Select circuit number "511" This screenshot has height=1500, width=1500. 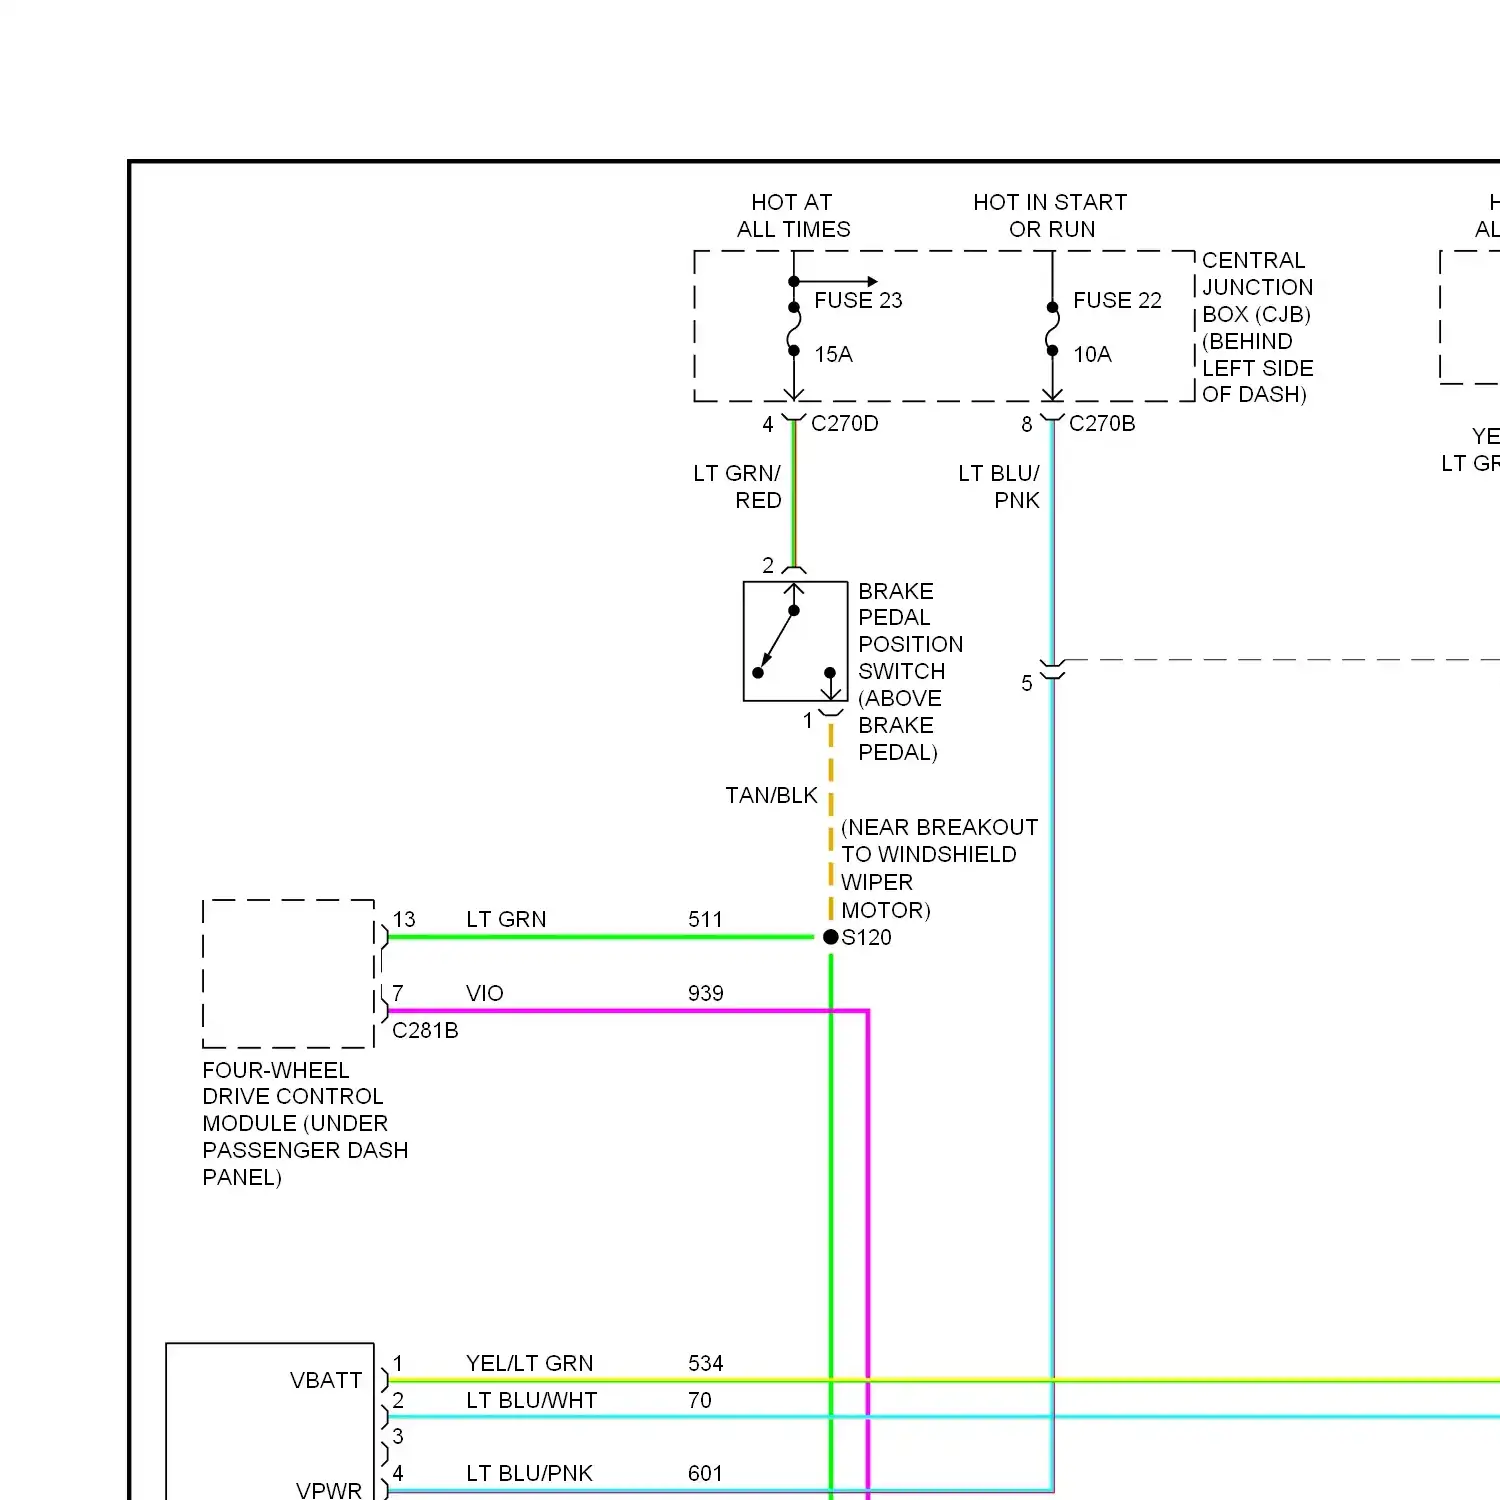click(705, 919)
